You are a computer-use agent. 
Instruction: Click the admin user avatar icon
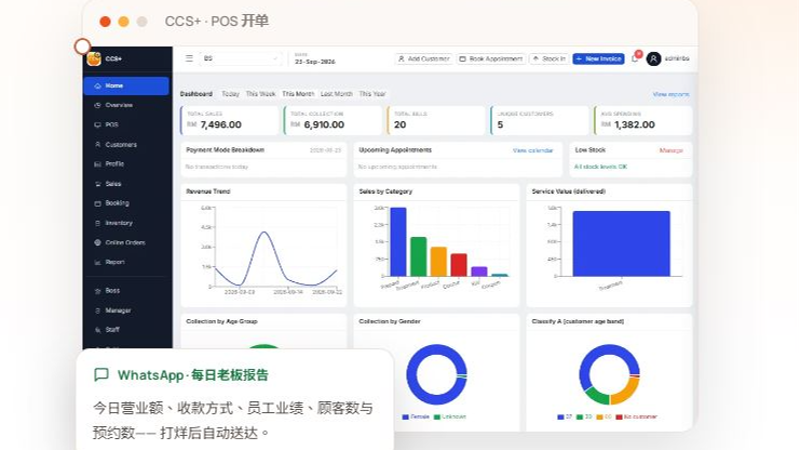pos(654,59)
